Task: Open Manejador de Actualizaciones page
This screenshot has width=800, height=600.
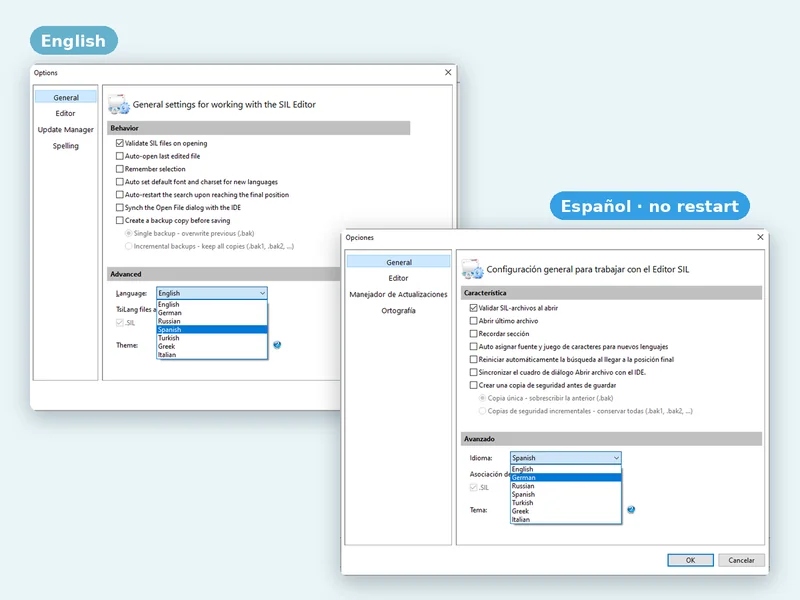Action: [398, 294]
